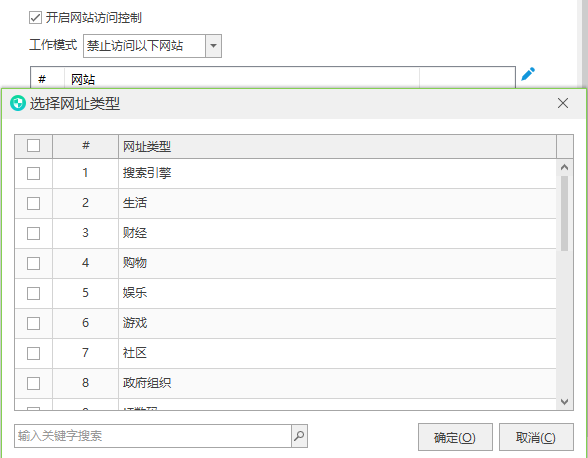Open the 工作模式 dropdown arrow
Viewport: 588px width, 458px height.
click(213, 46)
